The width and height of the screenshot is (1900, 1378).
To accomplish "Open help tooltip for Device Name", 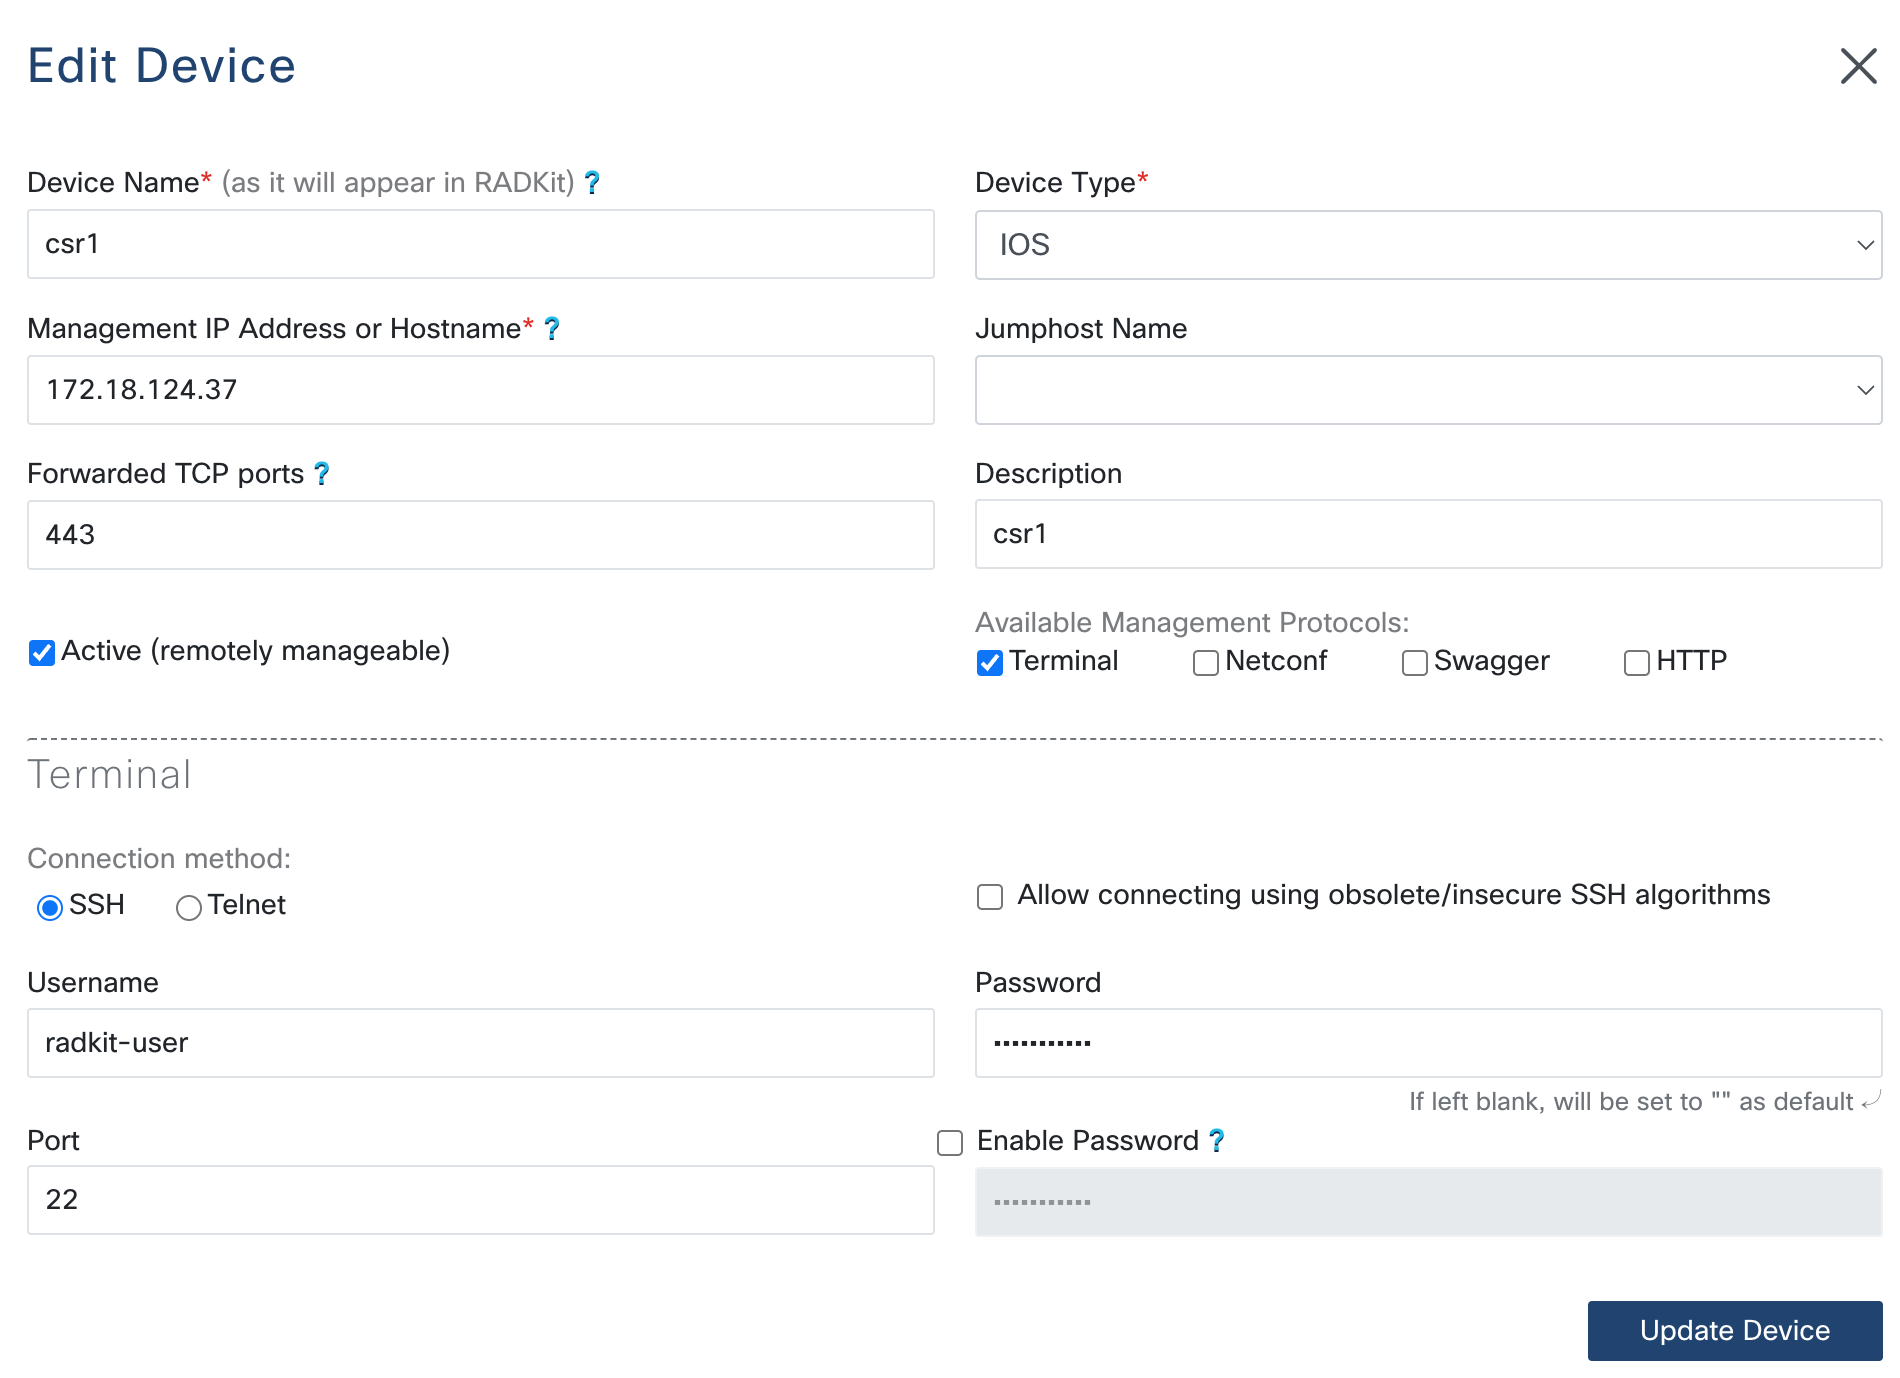I will click(592, 182).
